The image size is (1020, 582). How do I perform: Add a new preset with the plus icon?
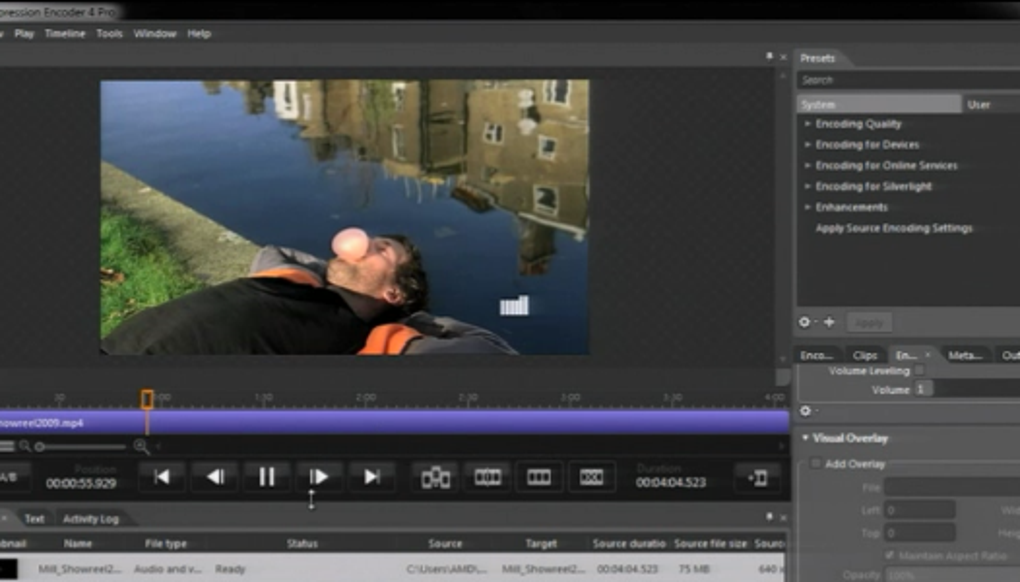(x=828, y=322)
